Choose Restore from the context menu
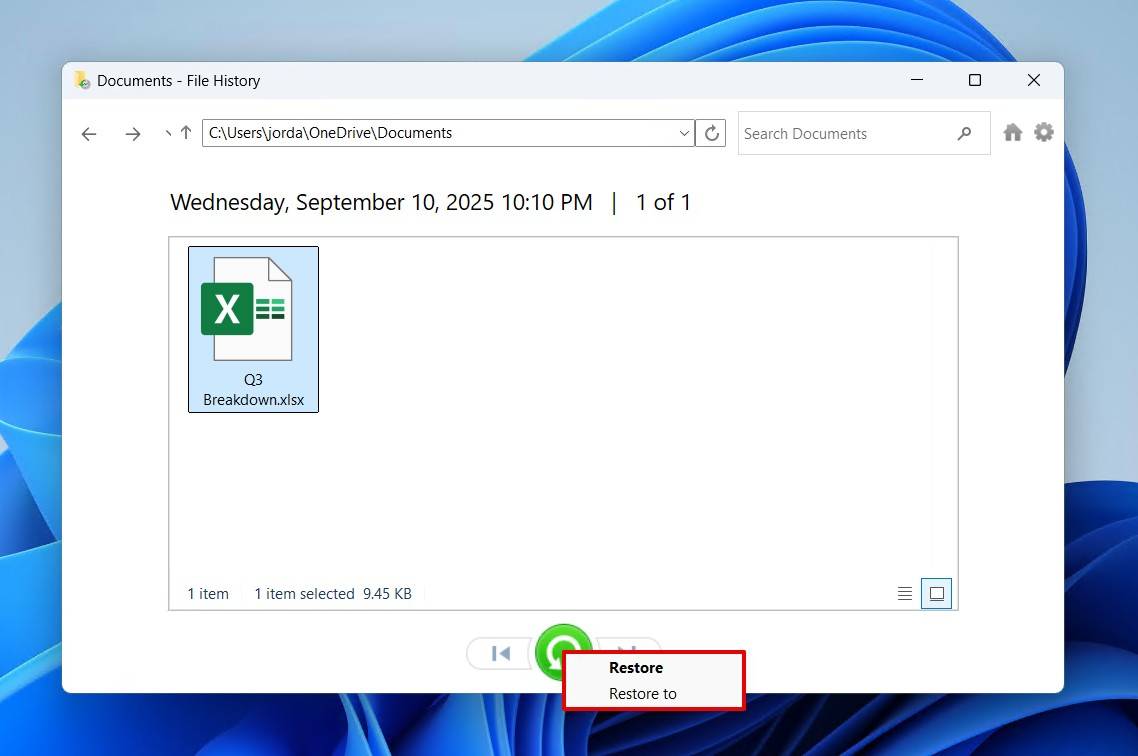This screenshot has width=1138, height=756. (636, 667)
